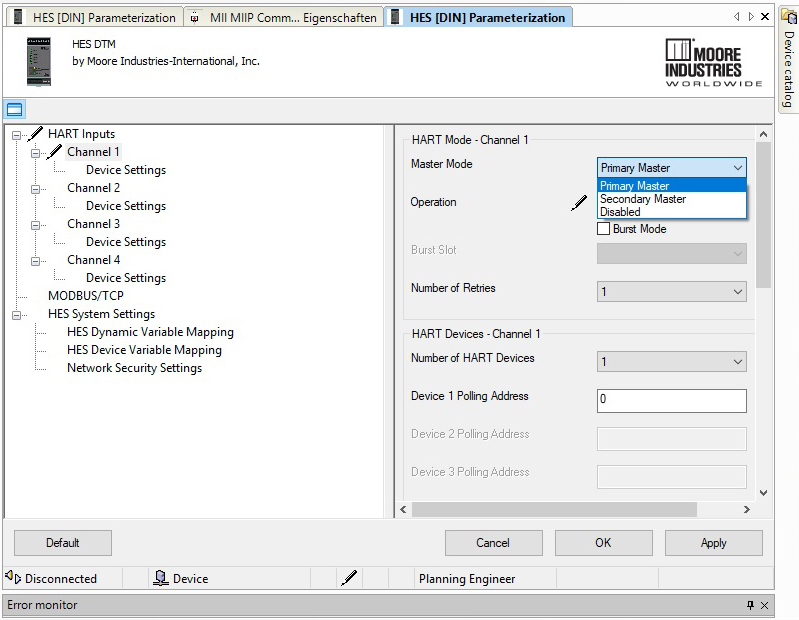Click previous tab arrow in tab strip
The height and width of the screenshot is (620, 799).
coord(737,17)
